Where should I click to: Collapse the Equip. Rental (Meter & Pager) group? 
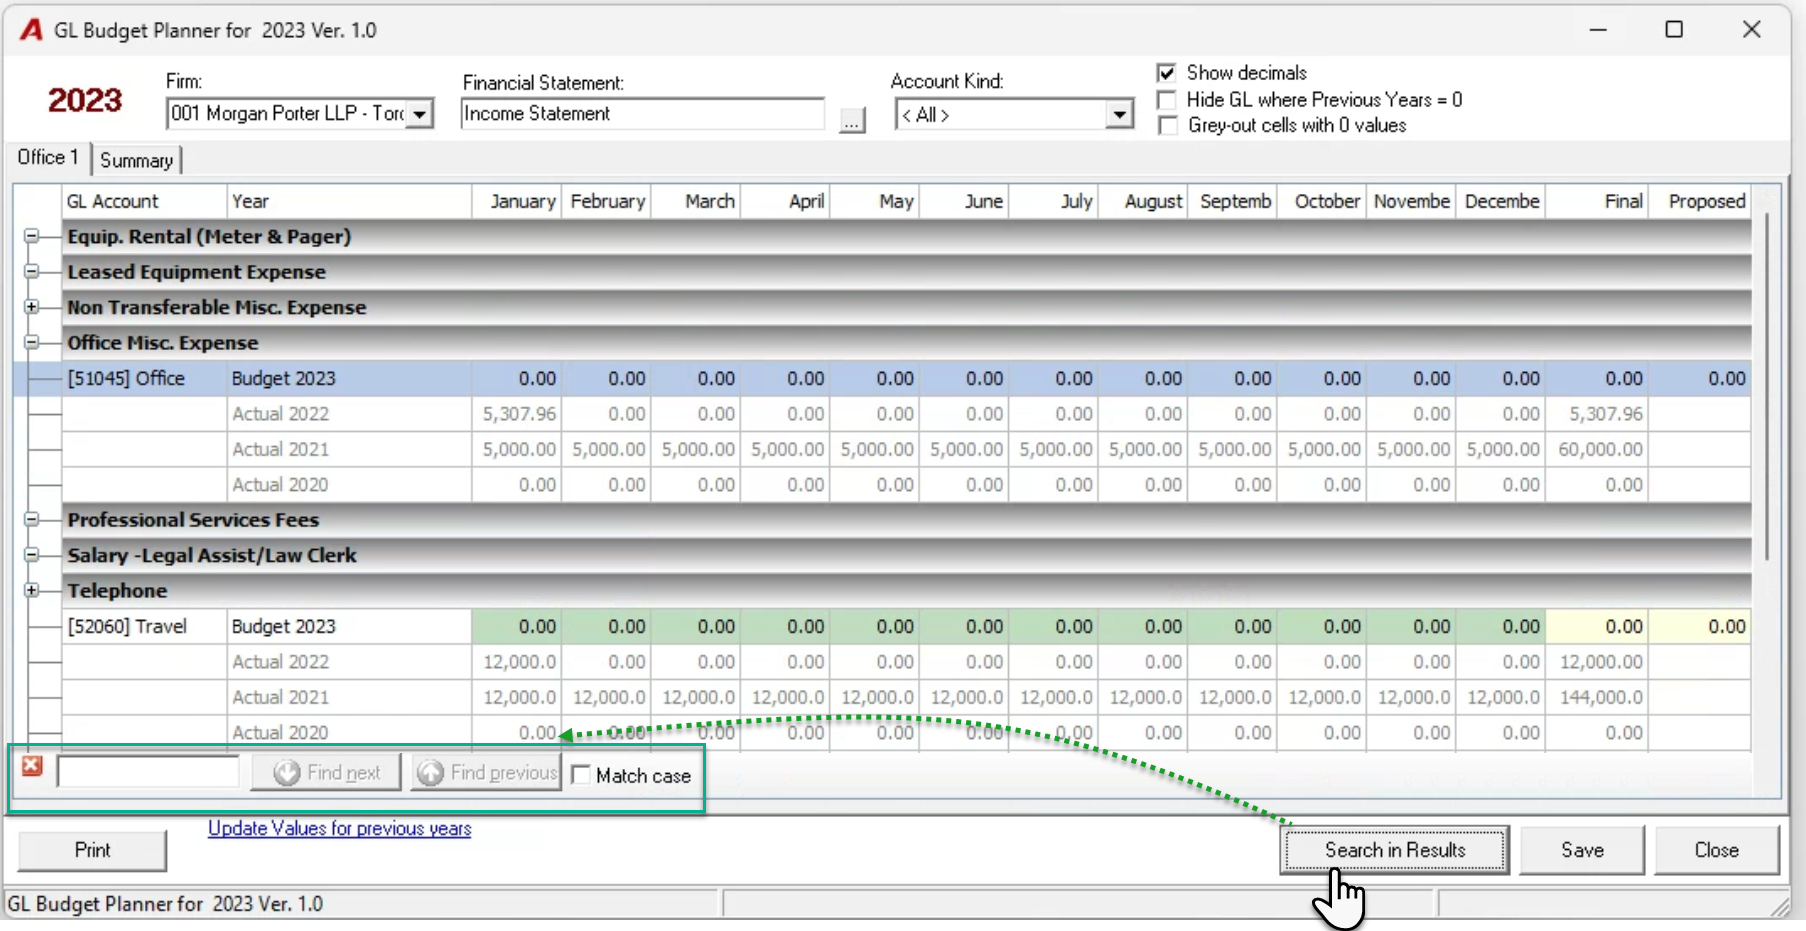(32, 237)
